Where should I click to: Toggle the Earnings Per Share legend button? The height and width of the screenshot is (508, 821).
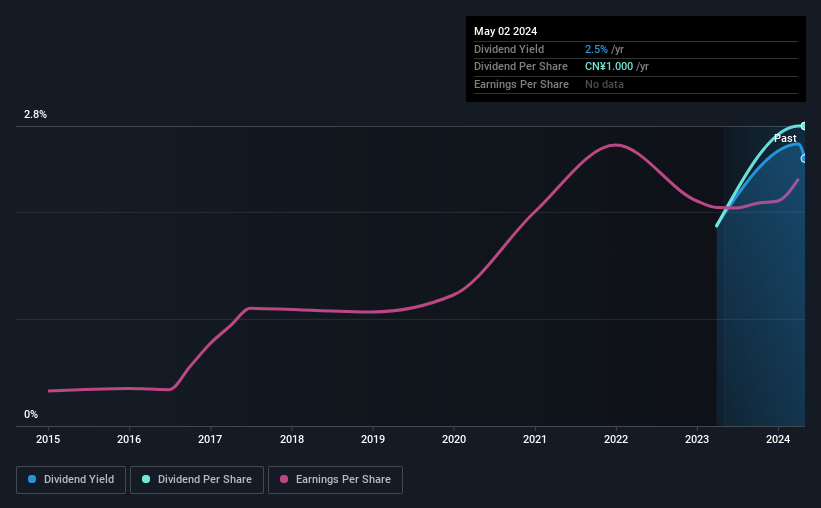335,480
